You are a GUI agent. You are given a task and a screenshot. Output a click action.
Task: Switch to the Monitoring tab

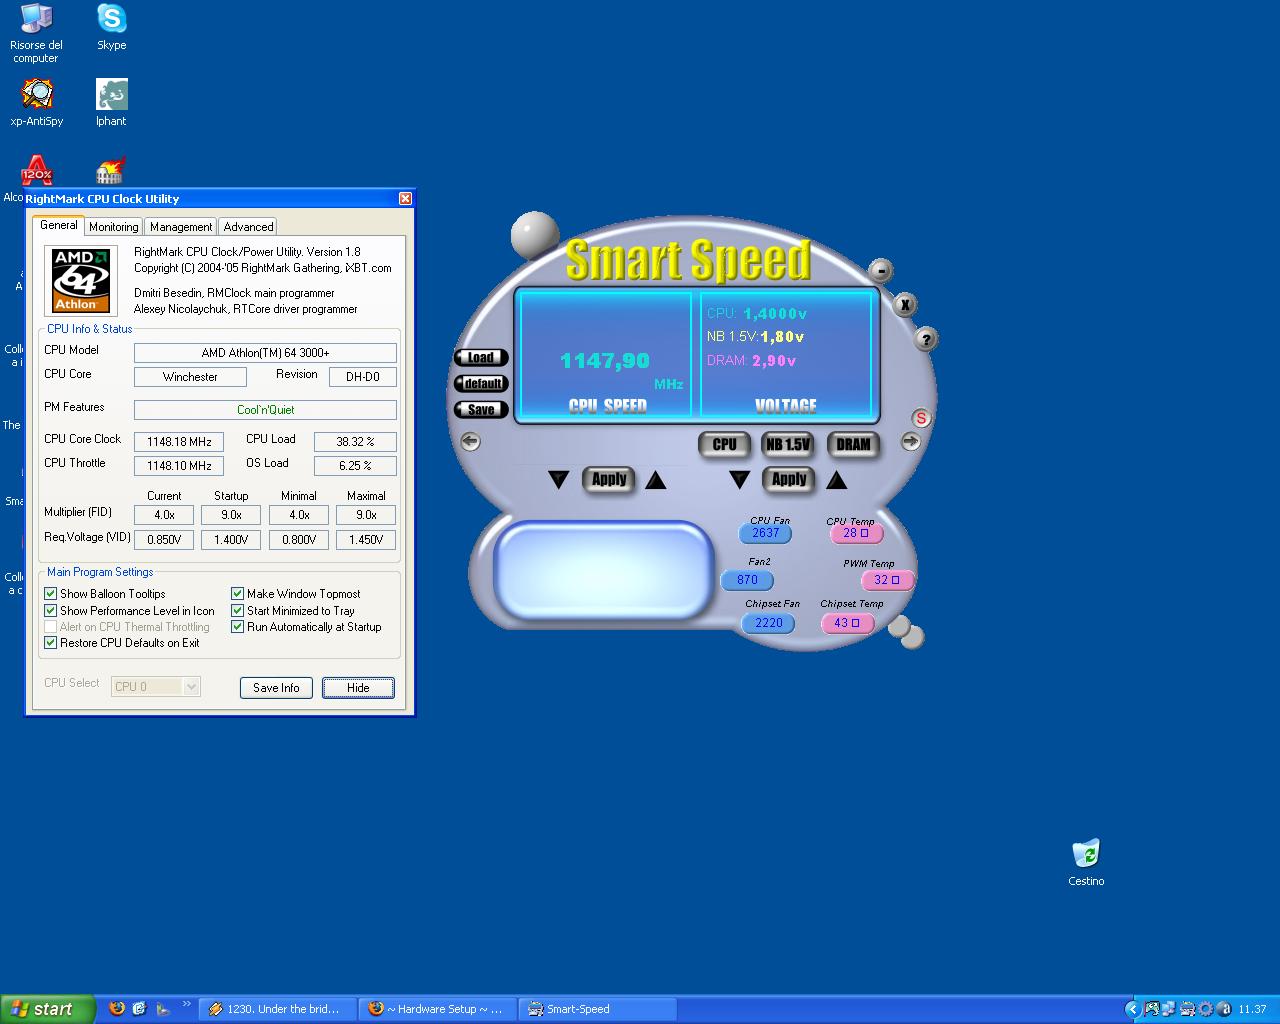[x=113, y=227]
